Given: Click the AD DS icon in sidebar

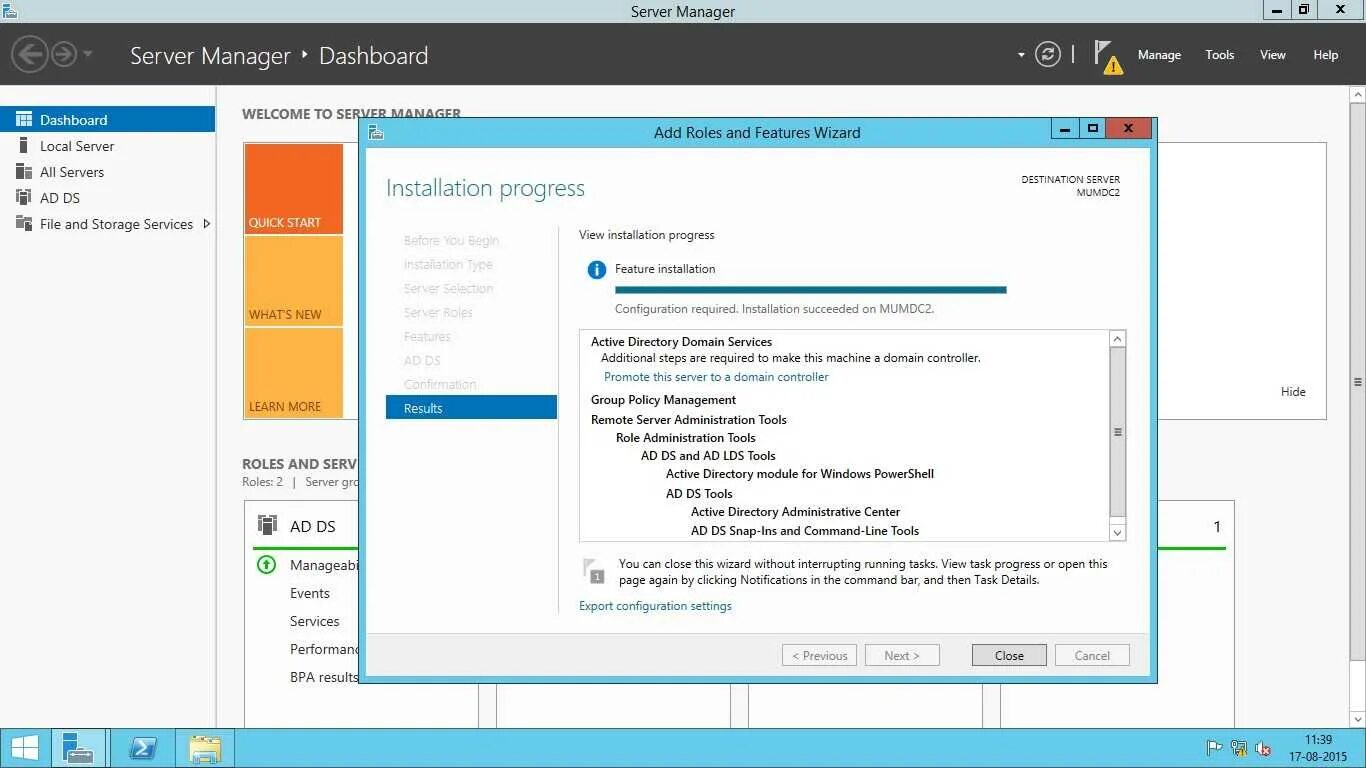Looking at the screenshot, I should tap(24, 198).
